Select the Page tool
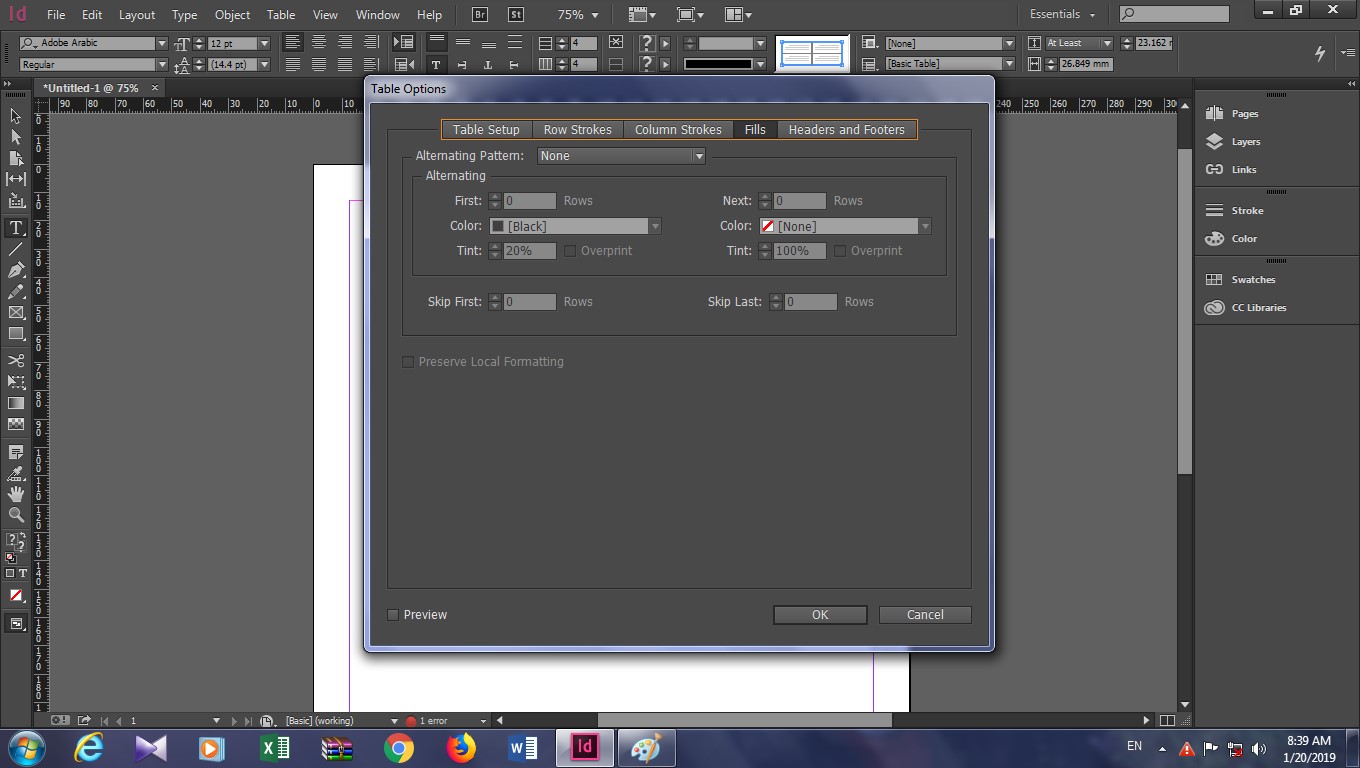 (16, 158)
